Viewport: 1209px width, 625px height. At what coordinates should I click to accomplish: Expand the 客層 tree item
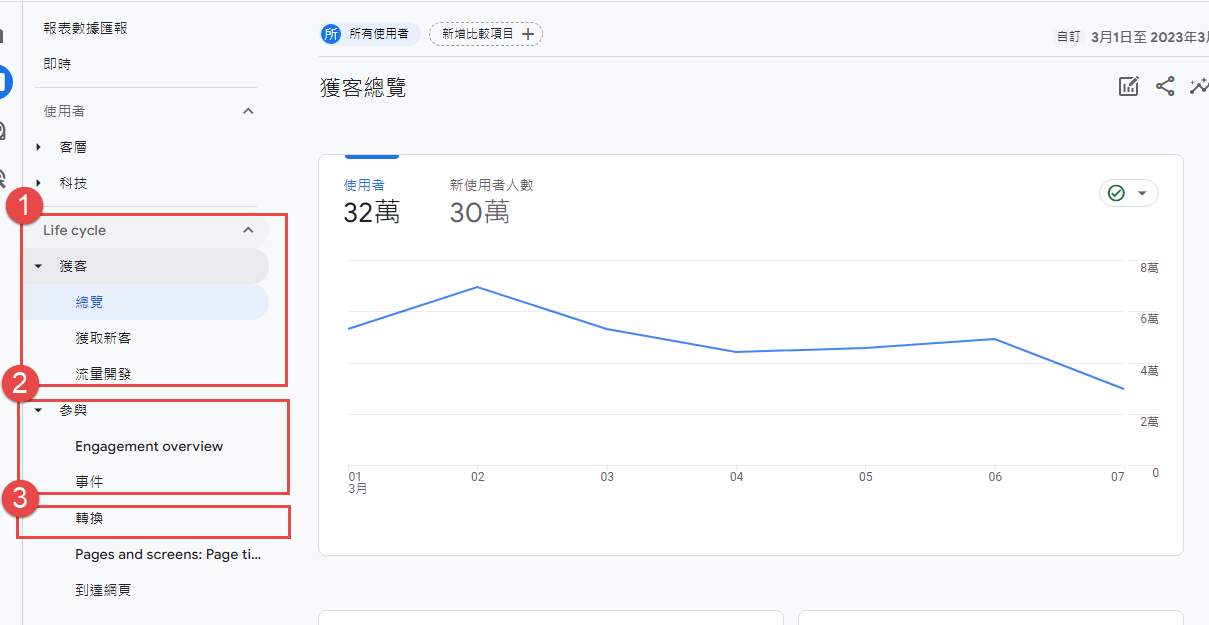click(x=39, y=147)
